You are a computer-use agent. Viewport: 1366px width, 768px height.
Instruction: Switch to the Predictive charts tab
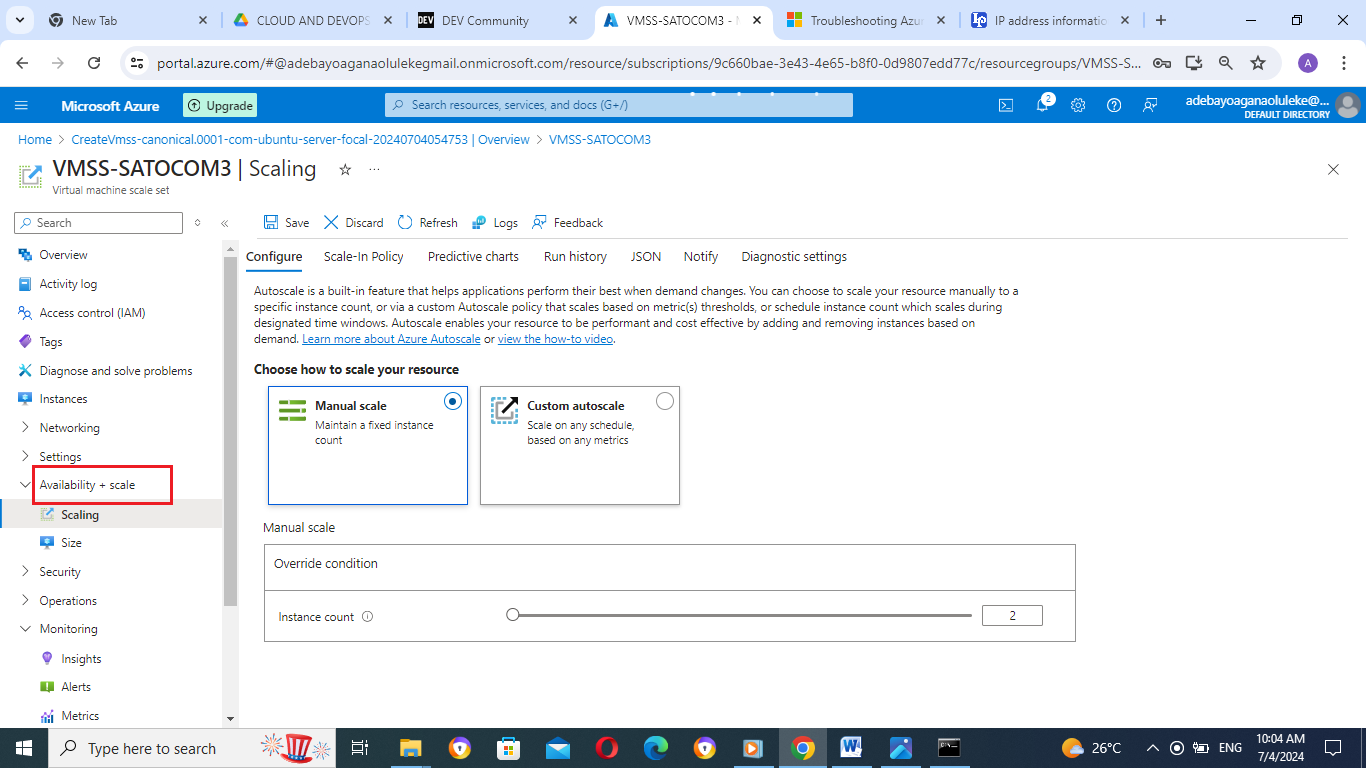click(473, 257)
